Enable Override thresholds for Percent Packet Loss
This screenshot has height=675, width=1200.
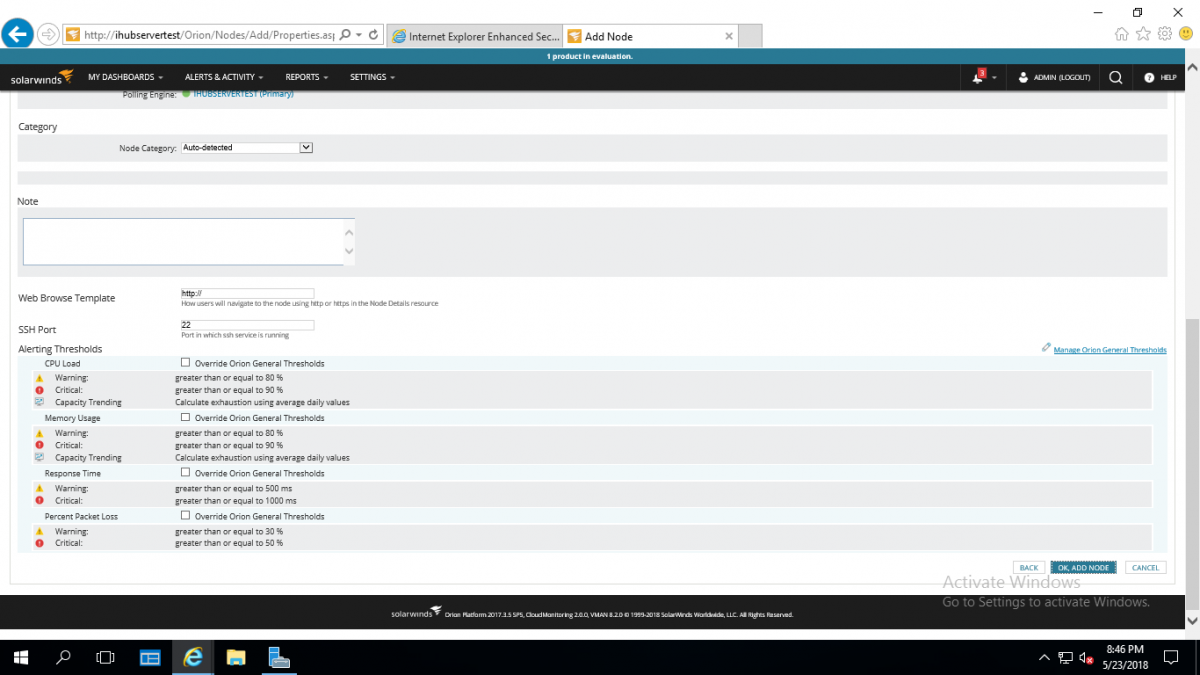coord(185,516)
